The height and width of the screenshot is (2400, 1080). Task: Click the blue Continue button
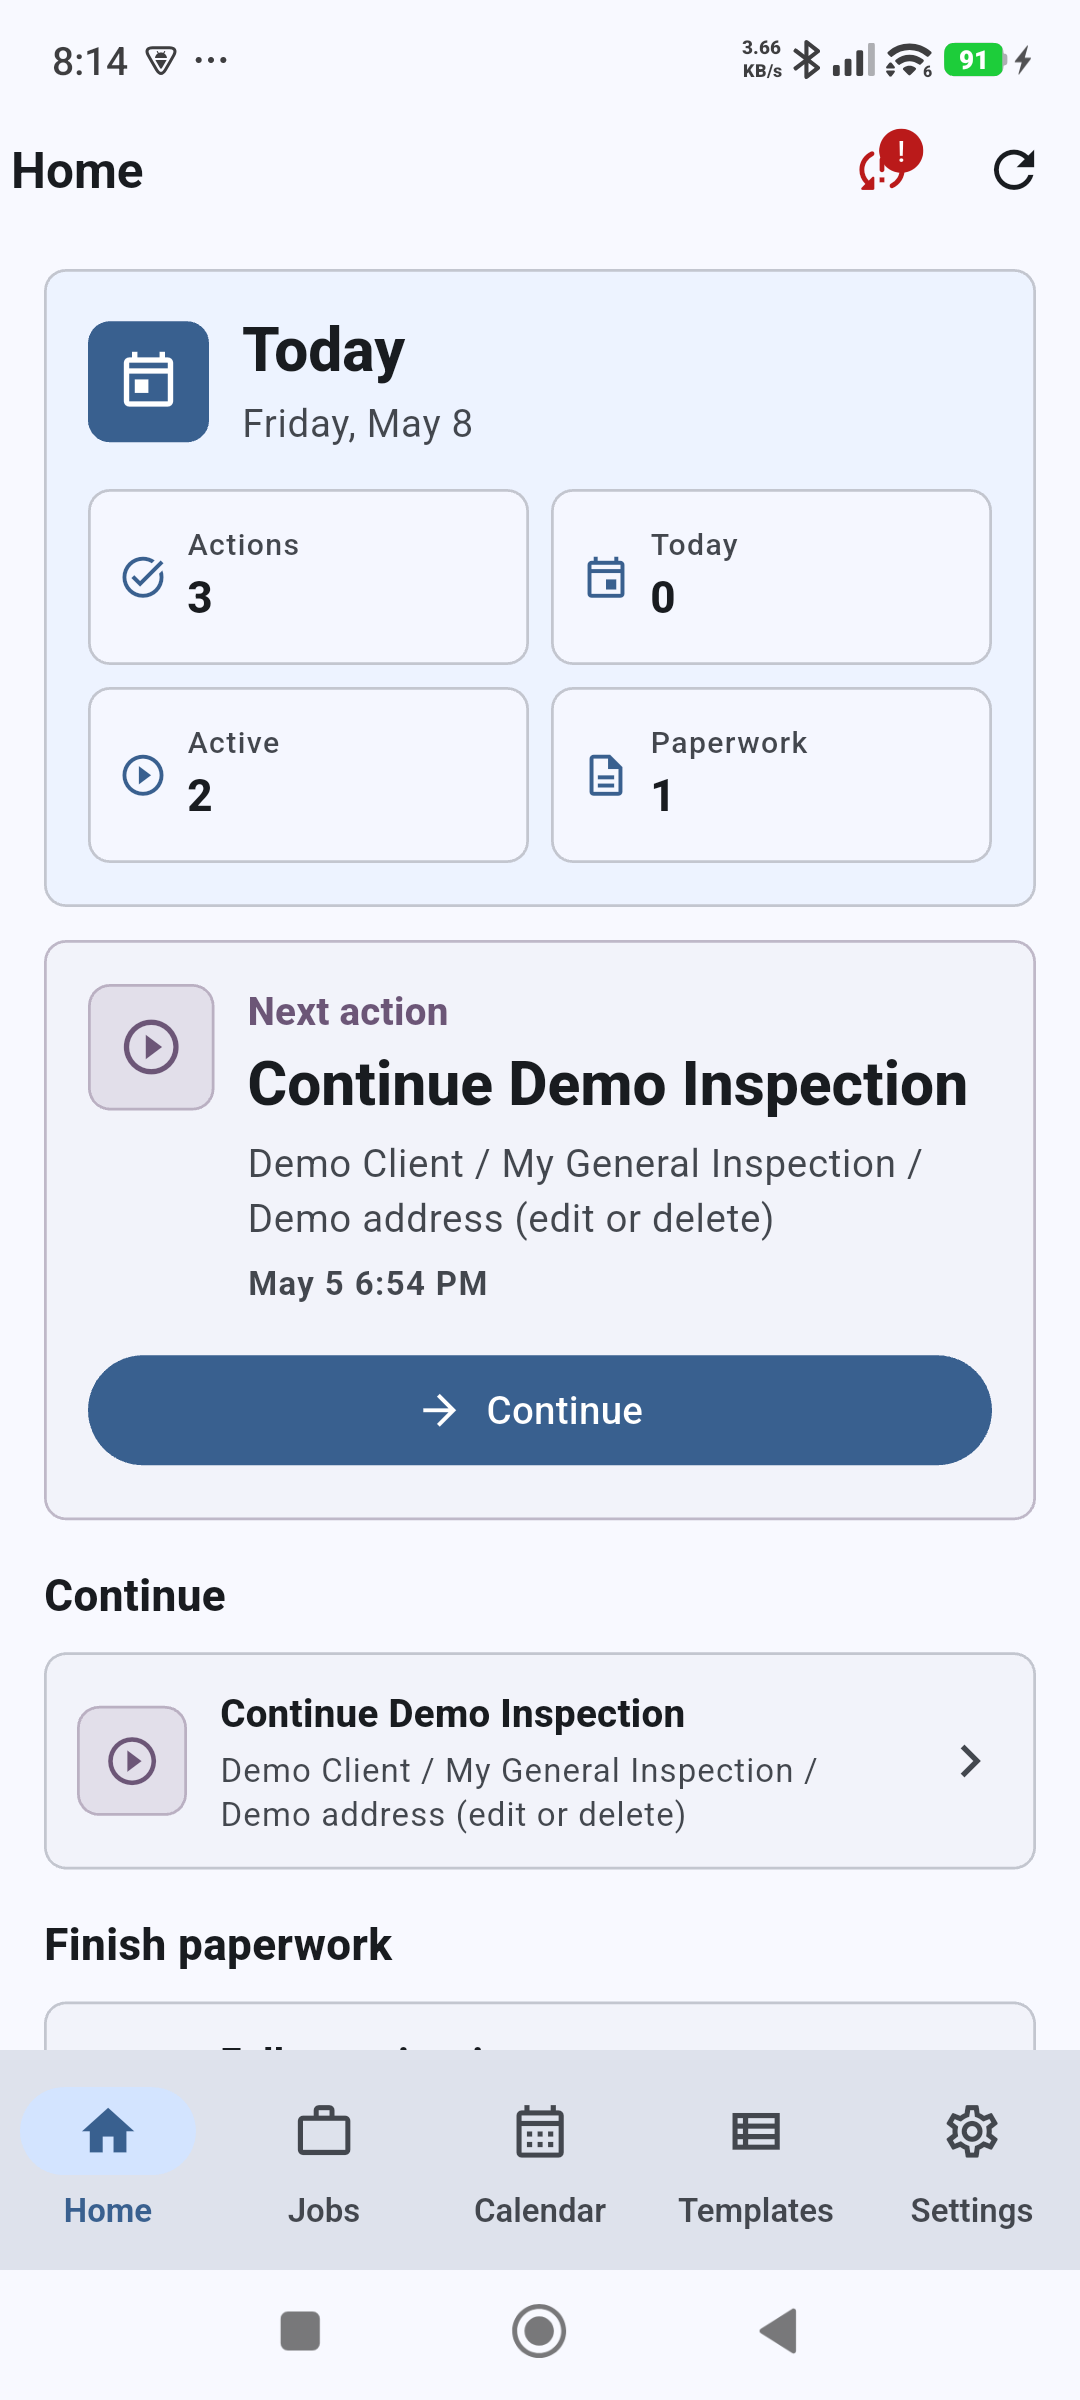(540, 1410)
